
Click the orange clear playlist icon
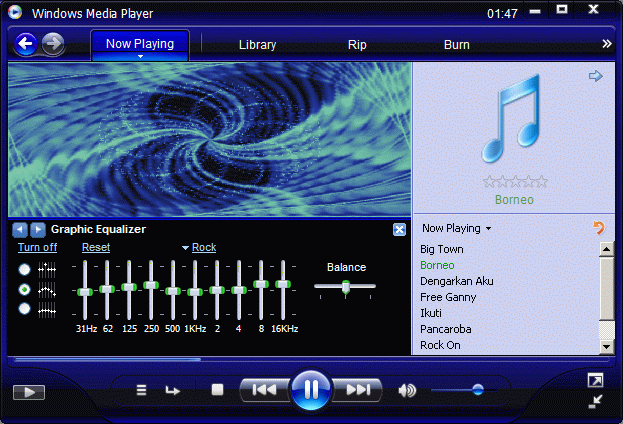click(599, 228)
